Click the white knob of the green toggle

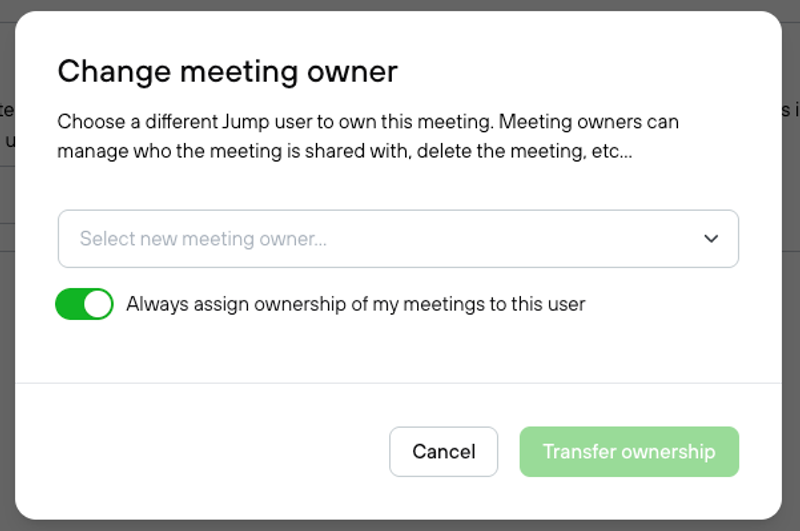[x=97, y=304]
